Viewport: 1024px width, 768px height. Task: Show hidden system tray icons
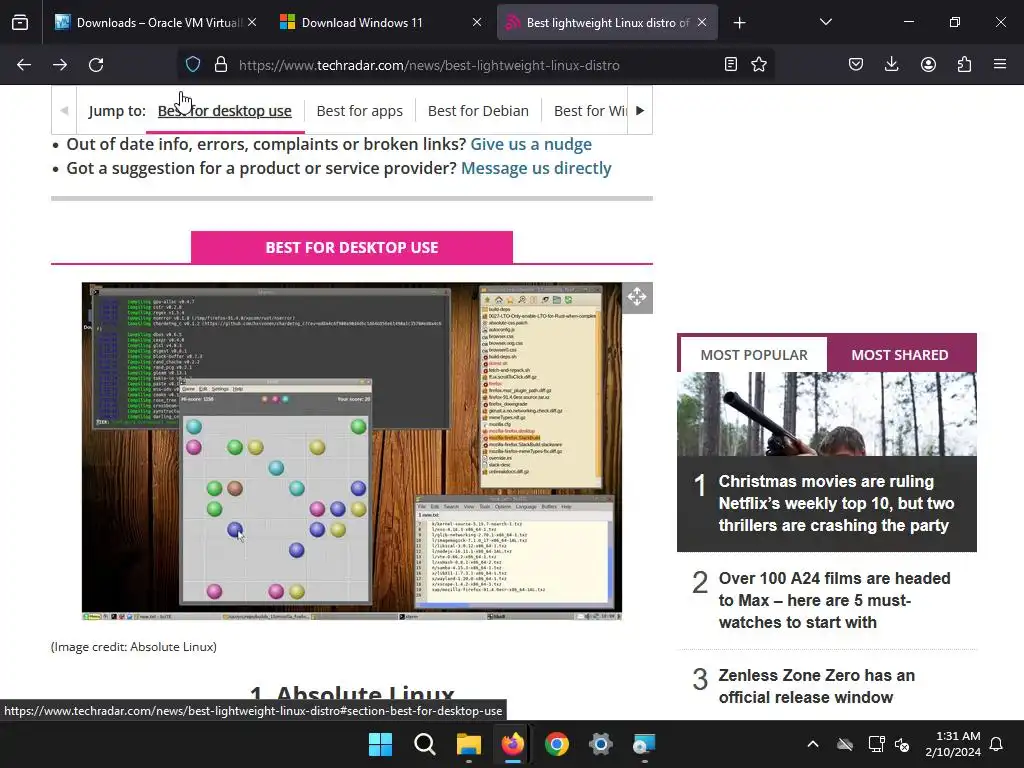coord(813,744)
